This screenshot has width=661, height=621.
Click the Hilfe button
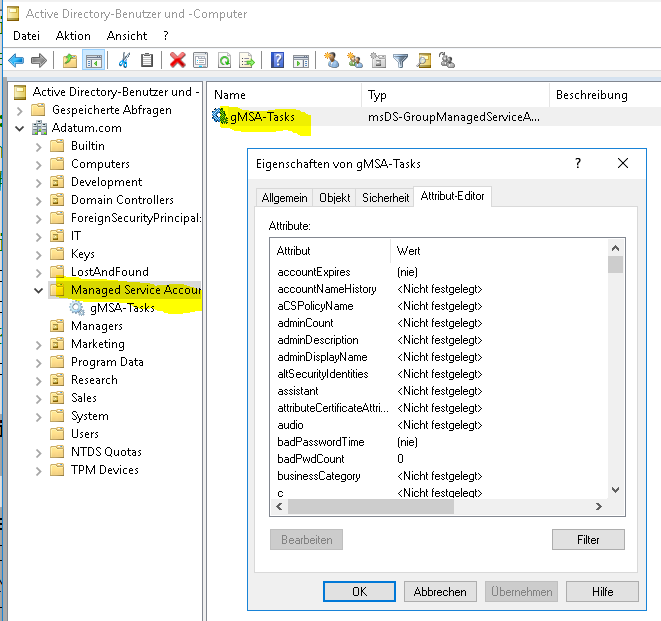602,591
